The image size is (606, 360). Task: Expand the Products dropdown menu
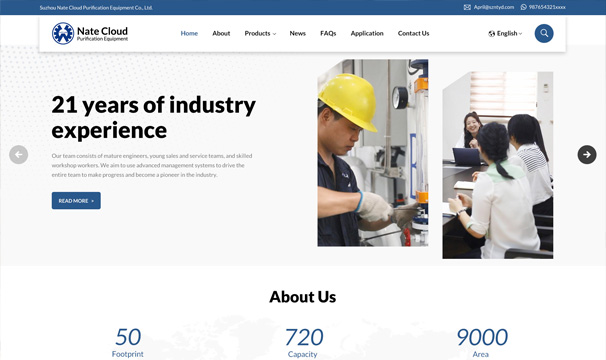[260, 34]
